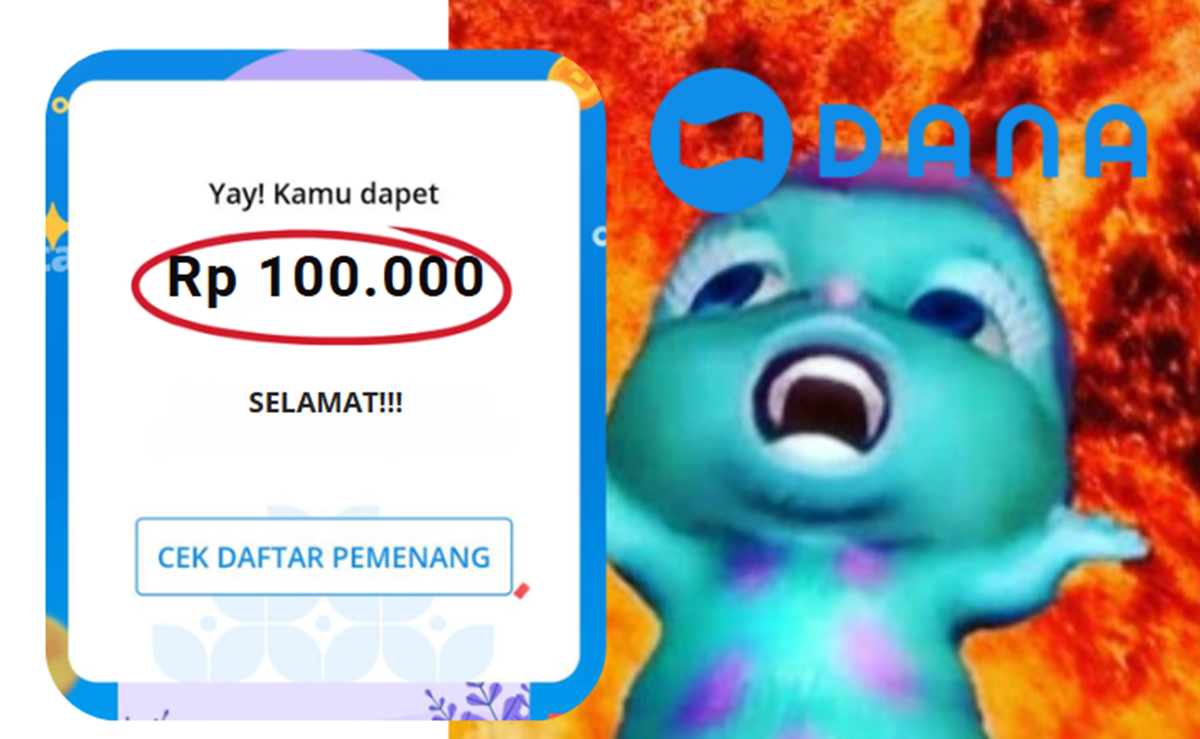
Task: Click the Yay! Kamu dapet heading
Action: 324,194
